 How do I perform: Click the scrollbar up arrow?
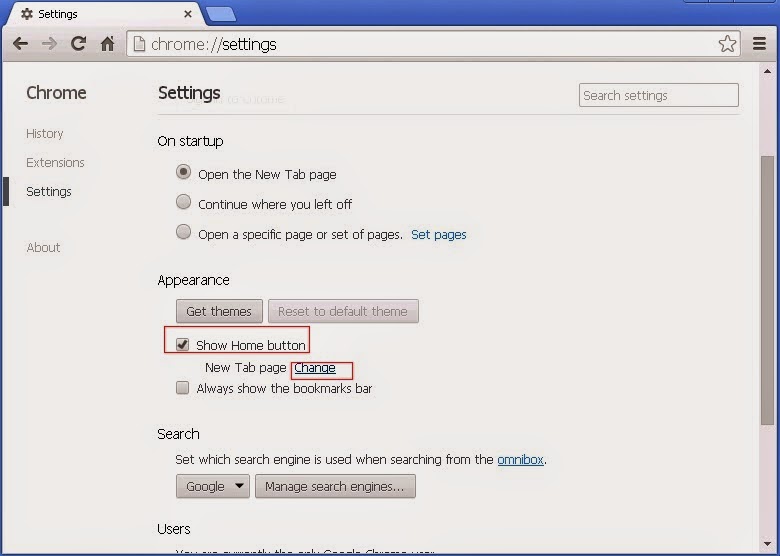767,72
